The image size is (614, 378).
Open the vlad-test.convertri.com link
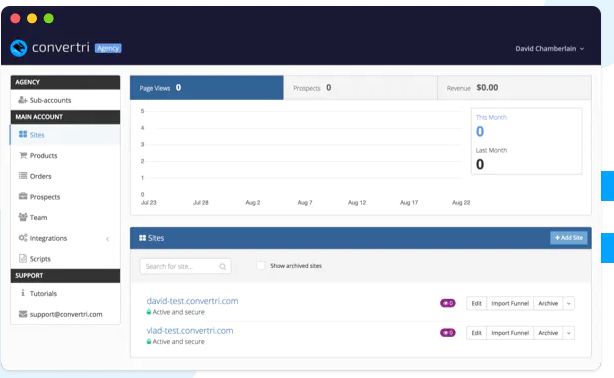pos(190,331)
